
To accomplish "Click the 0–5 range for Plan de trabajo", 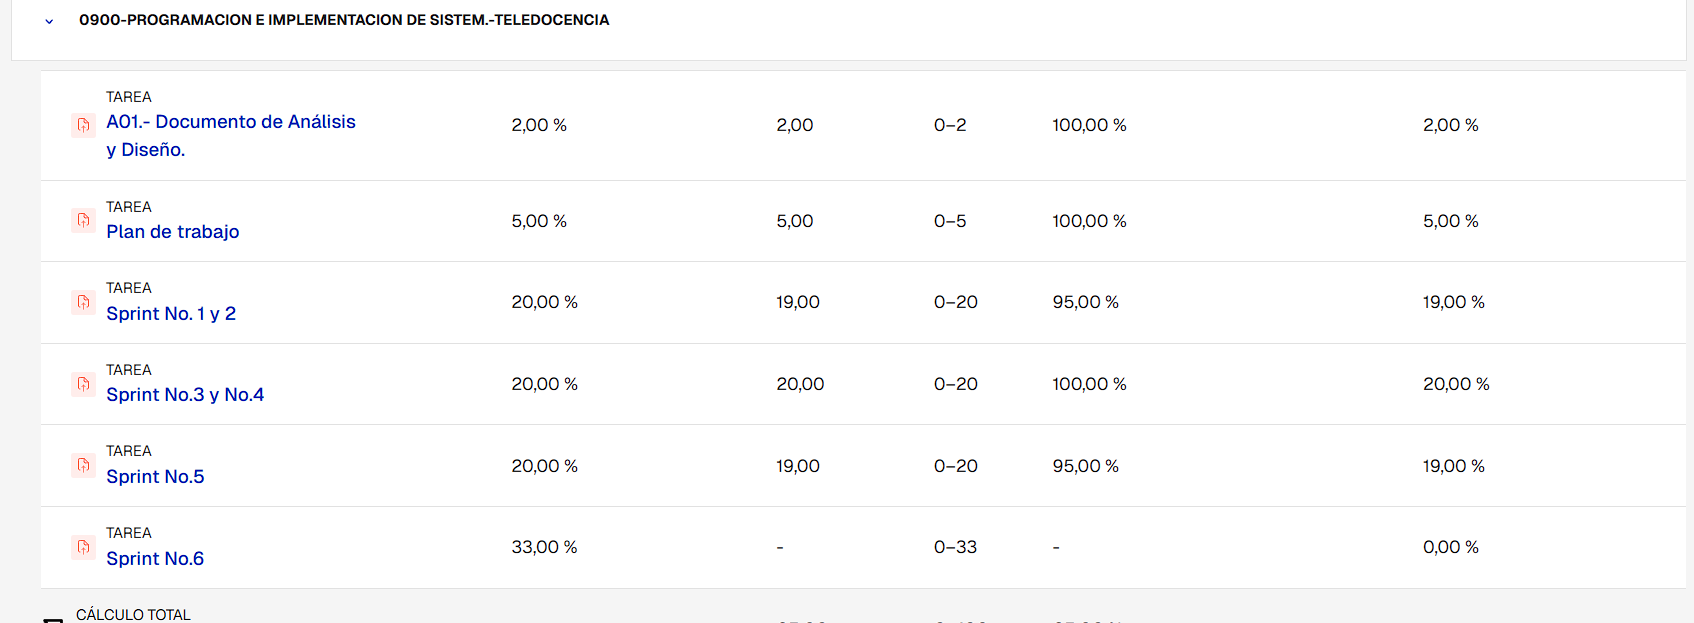I will pyautogui.click(x=950, y=221).
